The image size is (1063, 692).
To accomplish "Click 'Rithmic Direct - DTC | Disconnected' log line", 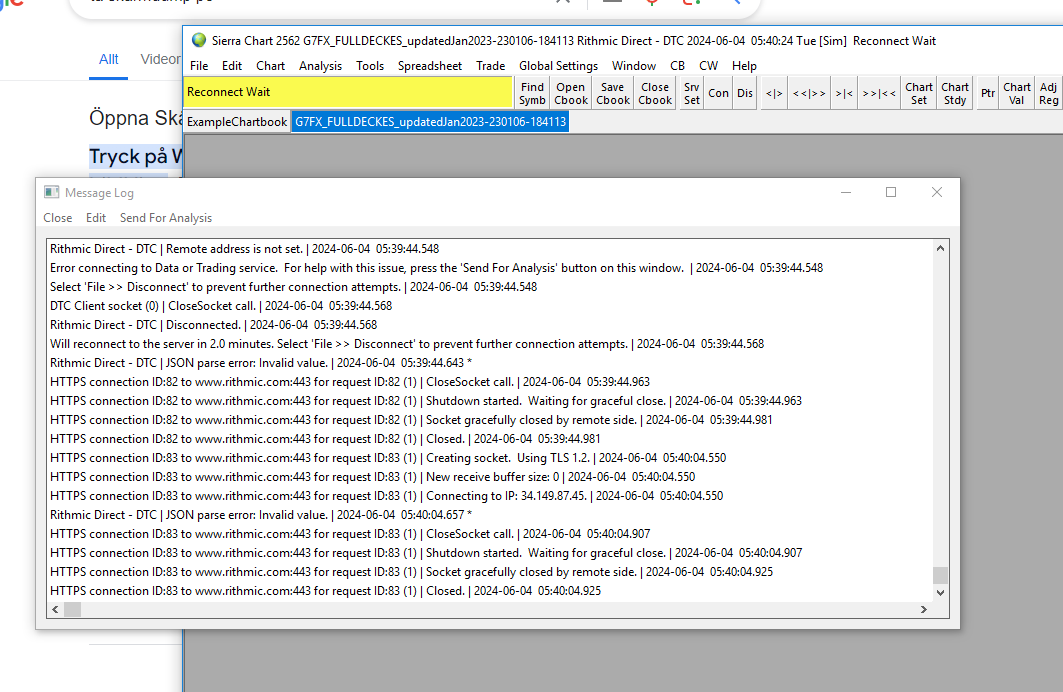I will 214,325.
